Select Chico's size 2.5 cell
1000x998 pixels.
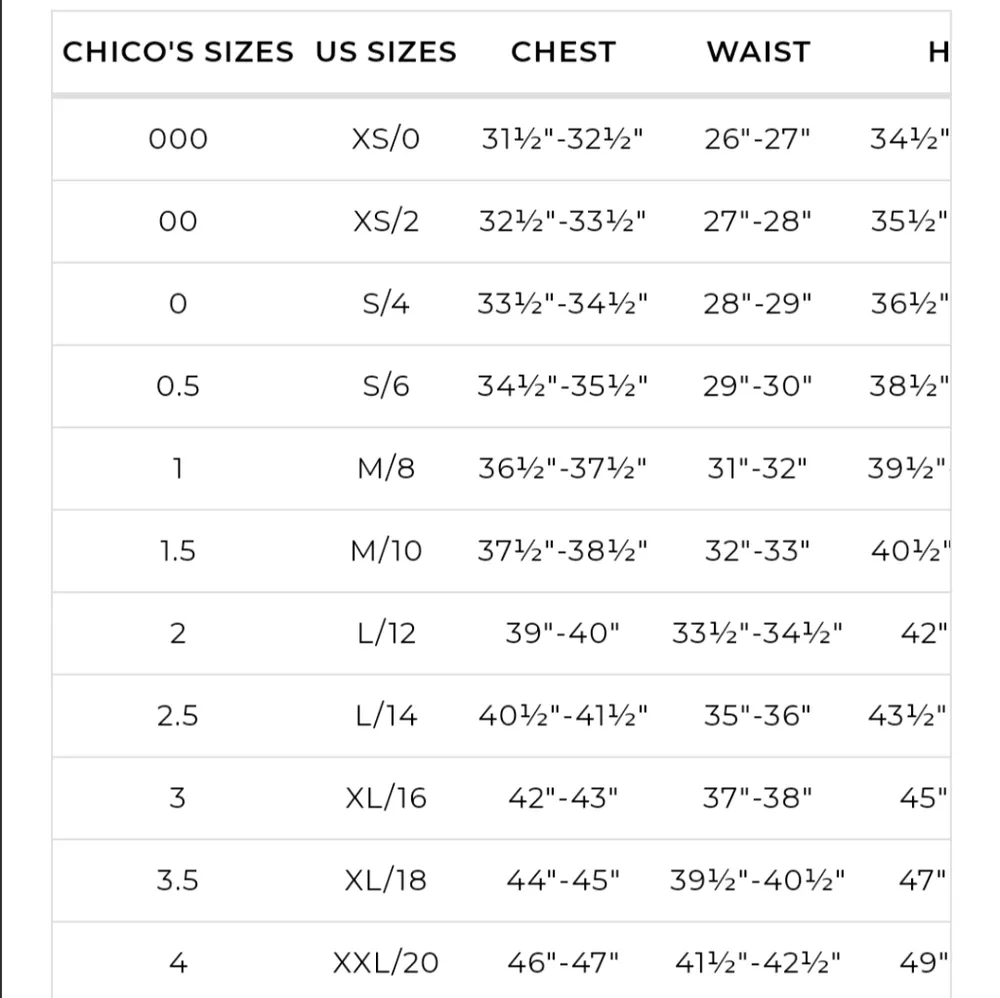coord(178,716)
